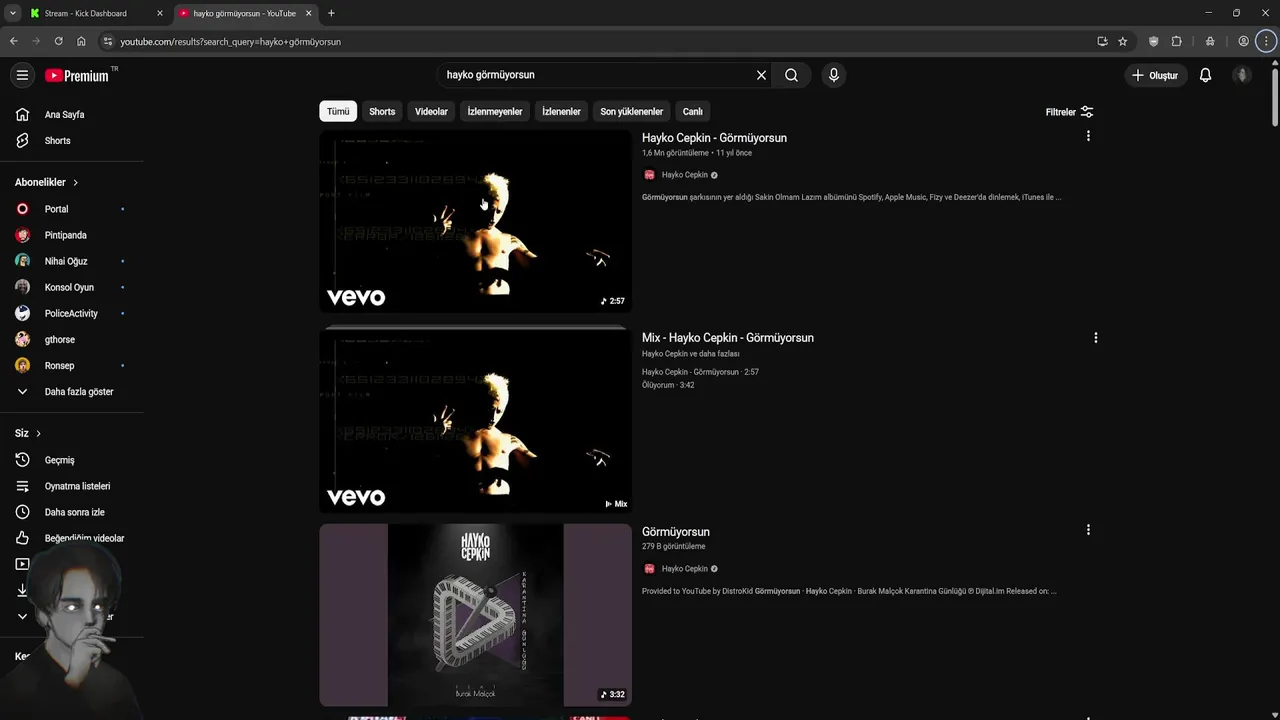Click Hayko Cepkin channel name under first video
The height and width of the screenshot is (720, 1280).
tap(684, 175)
